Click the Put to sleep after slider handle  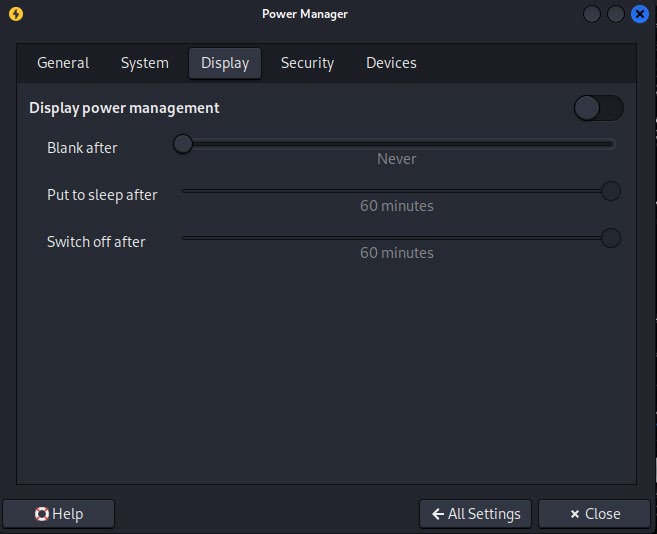pyautogui.click(x=610, y=191)
